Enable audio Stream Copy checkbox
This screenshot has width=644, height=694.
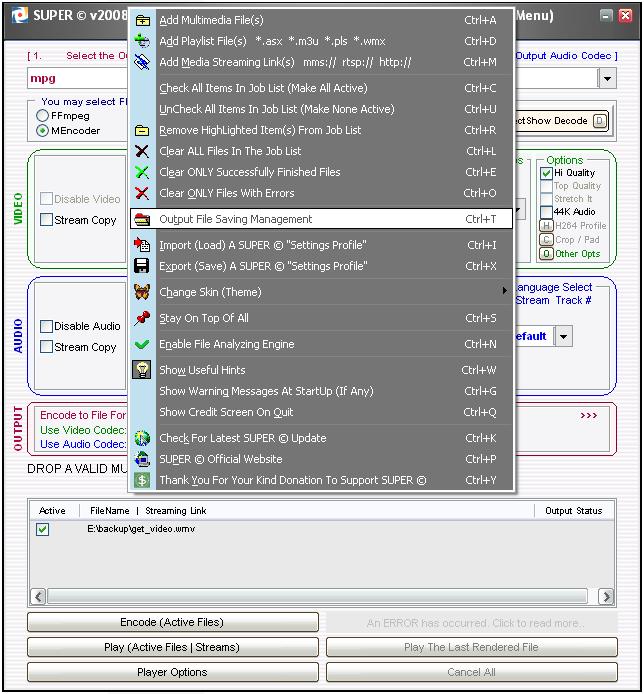click(46, 347)
